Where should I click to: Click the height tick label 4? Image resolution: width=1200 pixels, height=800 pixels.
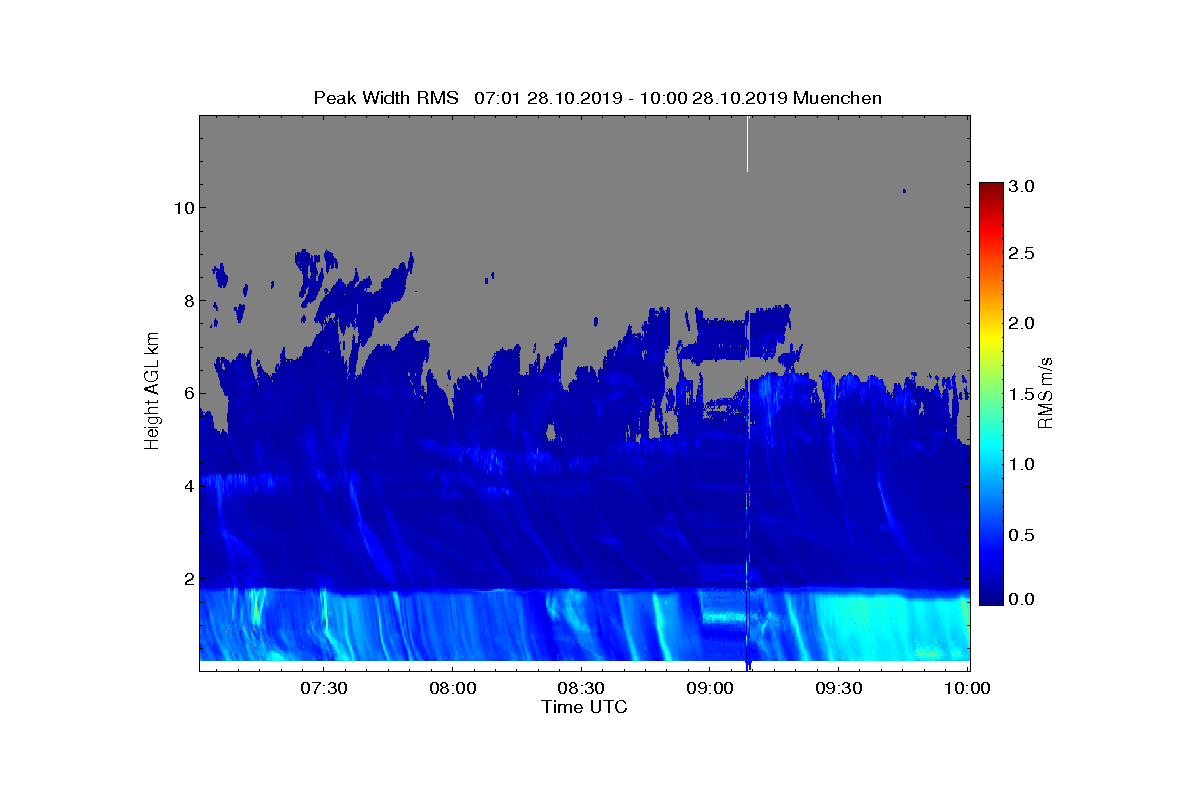coord(188,487)
